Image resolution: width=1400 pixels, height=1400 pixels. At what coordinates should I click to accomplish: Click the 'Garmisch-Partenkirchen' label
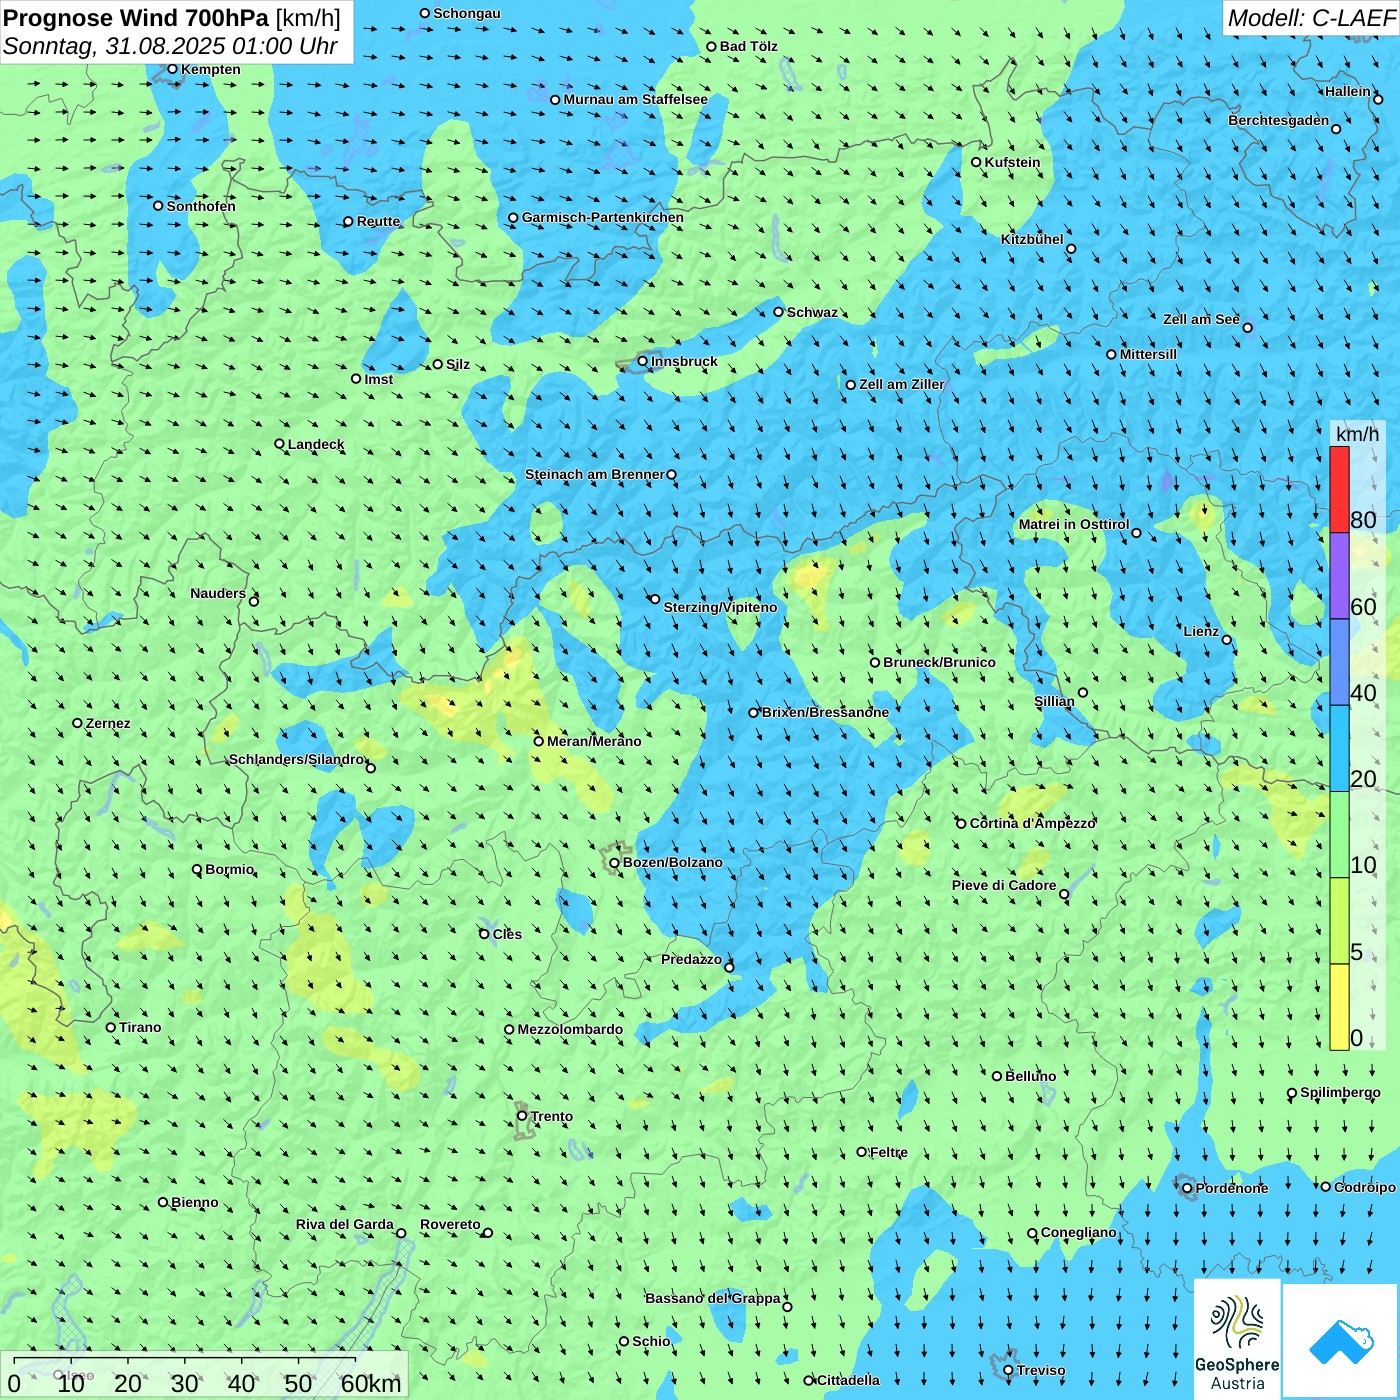[603, 217]
